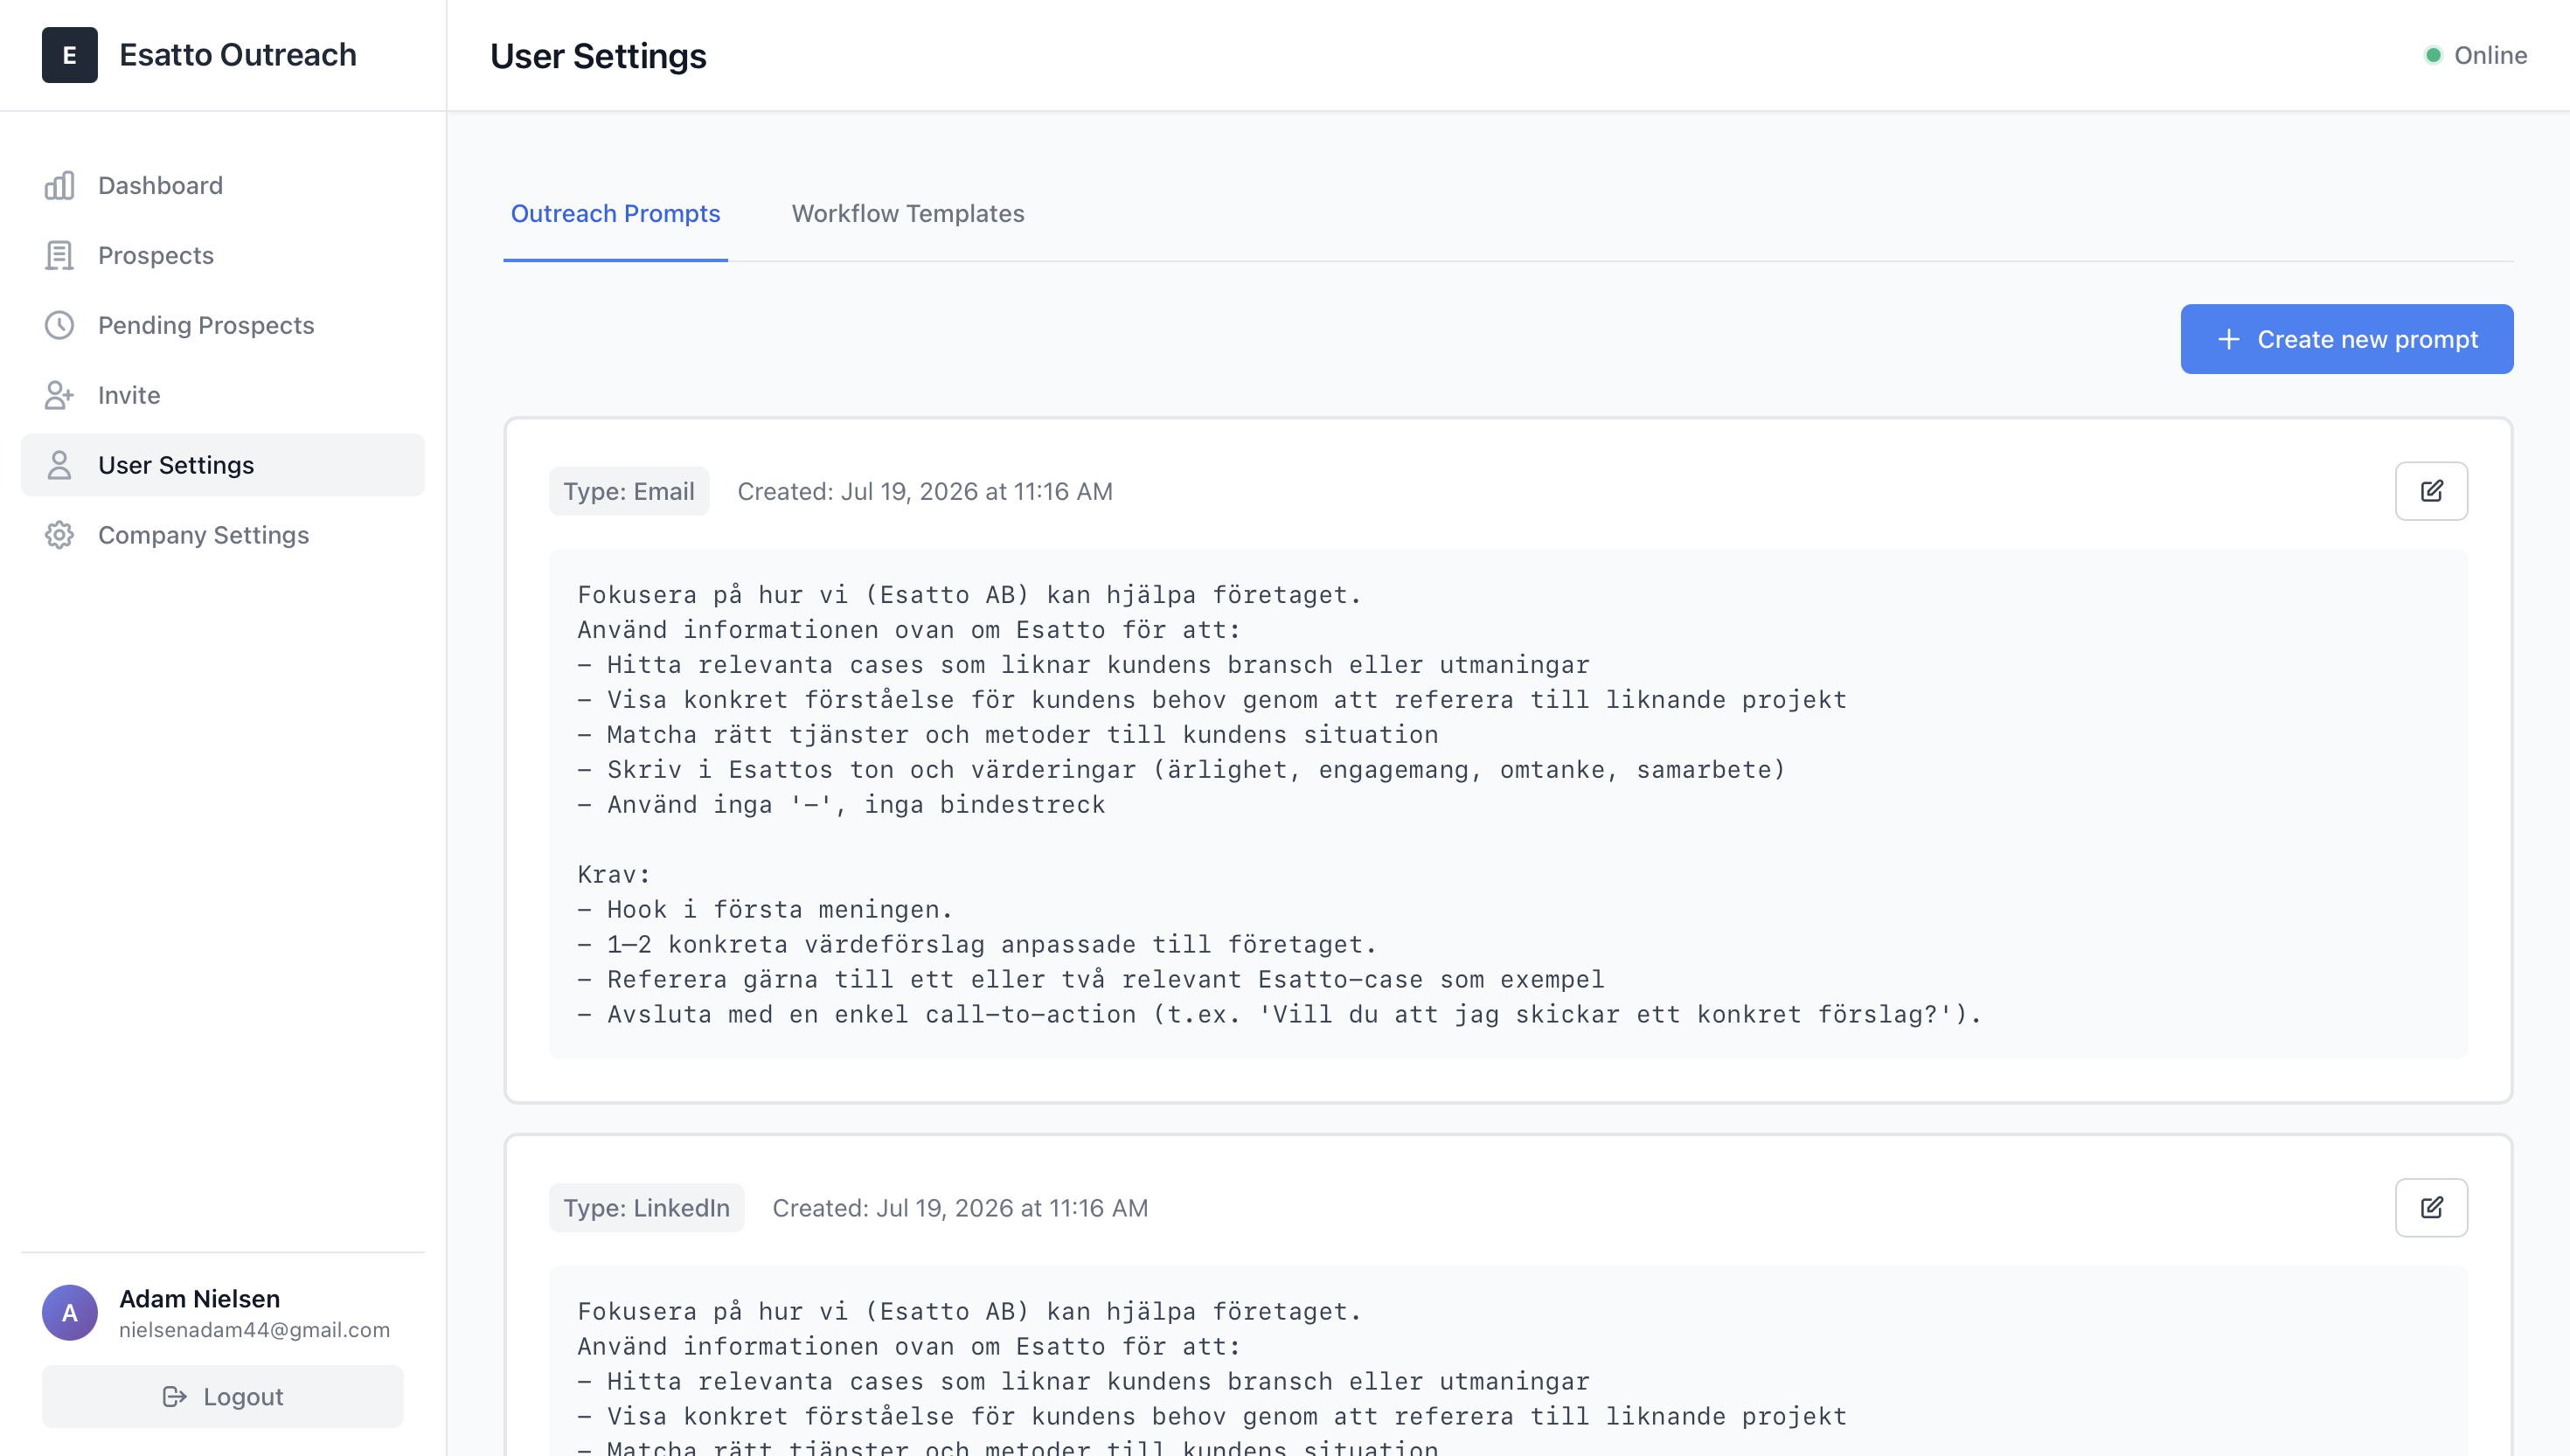2570x1456 pixels.
Task: Click the Create new prompt button
Action: (2346, 339)
